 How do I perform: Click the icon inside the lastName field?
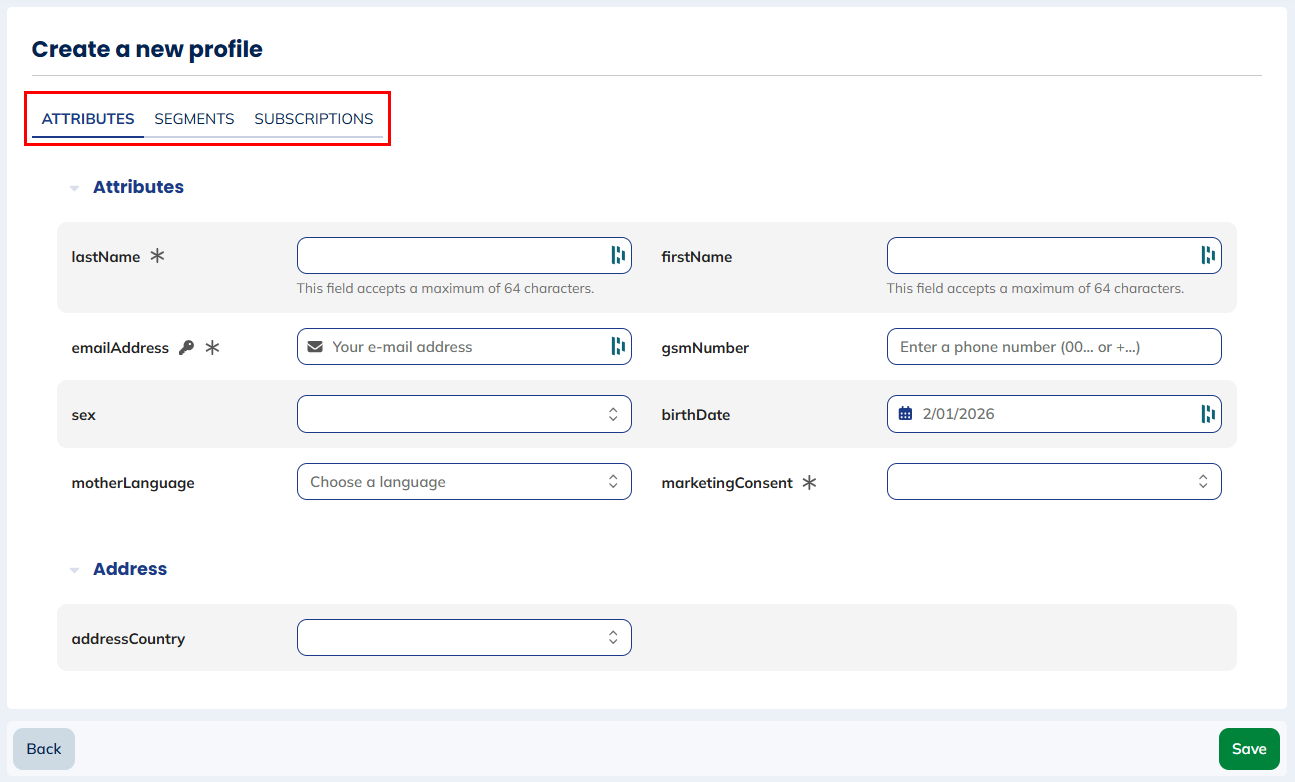tap(617, 255)
